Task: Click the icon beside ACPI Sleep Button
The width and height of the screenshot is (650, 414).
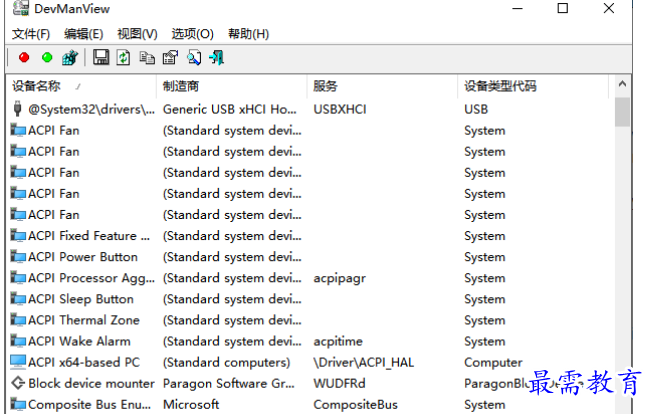Action: click(x=18, y=298)
